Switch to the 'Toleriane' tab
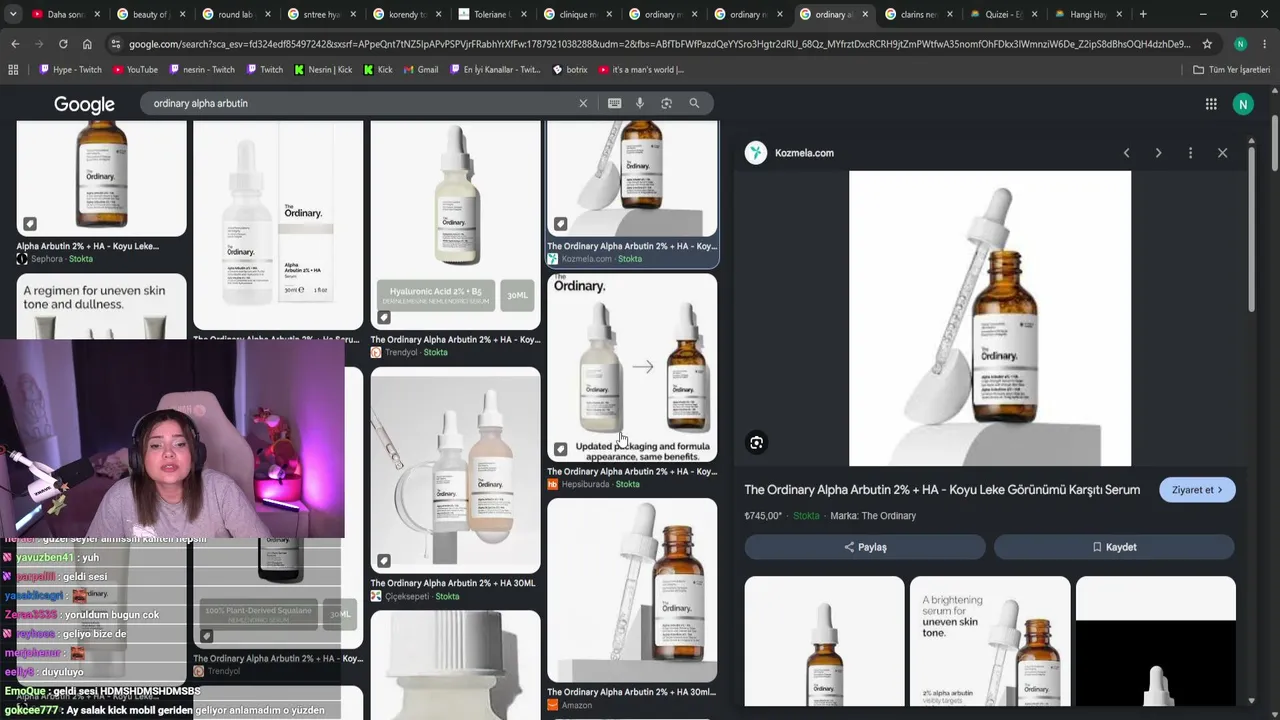 click(x=492, y=15)
